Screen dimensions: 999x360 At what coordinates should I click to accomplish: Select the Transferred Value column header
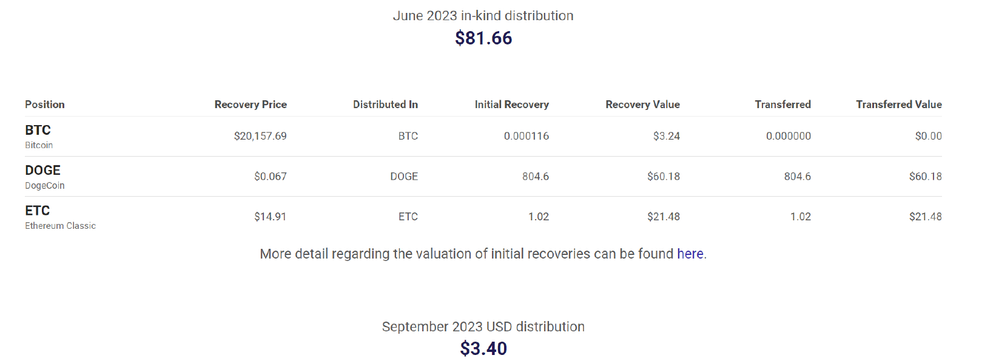898,104
